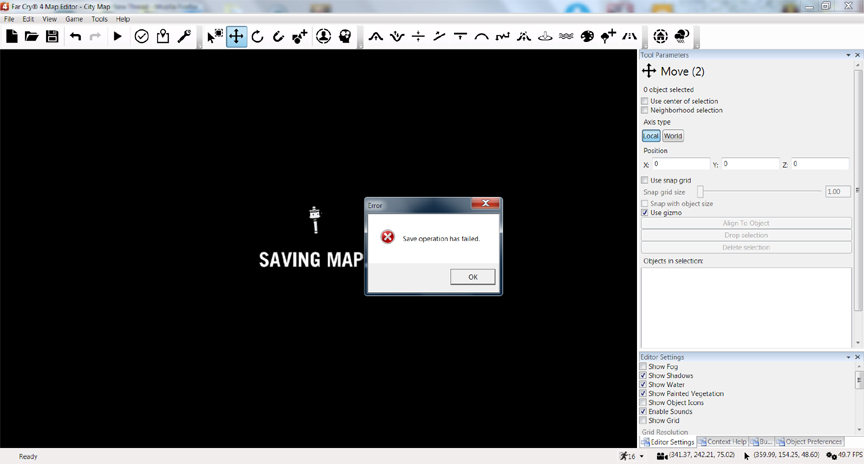Choose the Set terrain height tool
This screenshot has width=864, height=464.
[418, 36]
